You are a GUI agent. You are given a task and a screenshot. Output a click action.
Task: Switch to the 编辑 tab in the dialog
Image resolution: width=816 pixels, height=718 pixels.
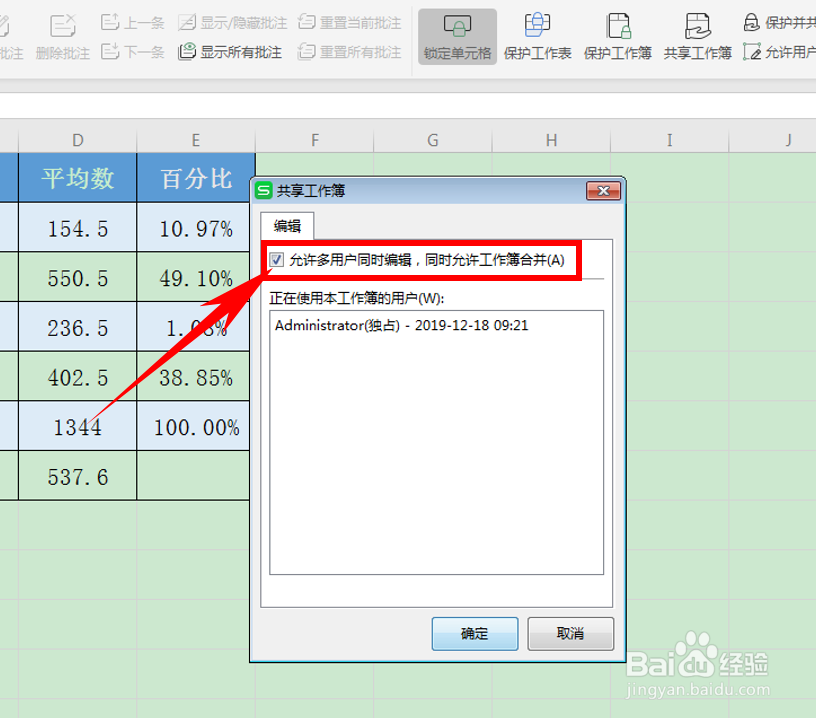point(286,225)
